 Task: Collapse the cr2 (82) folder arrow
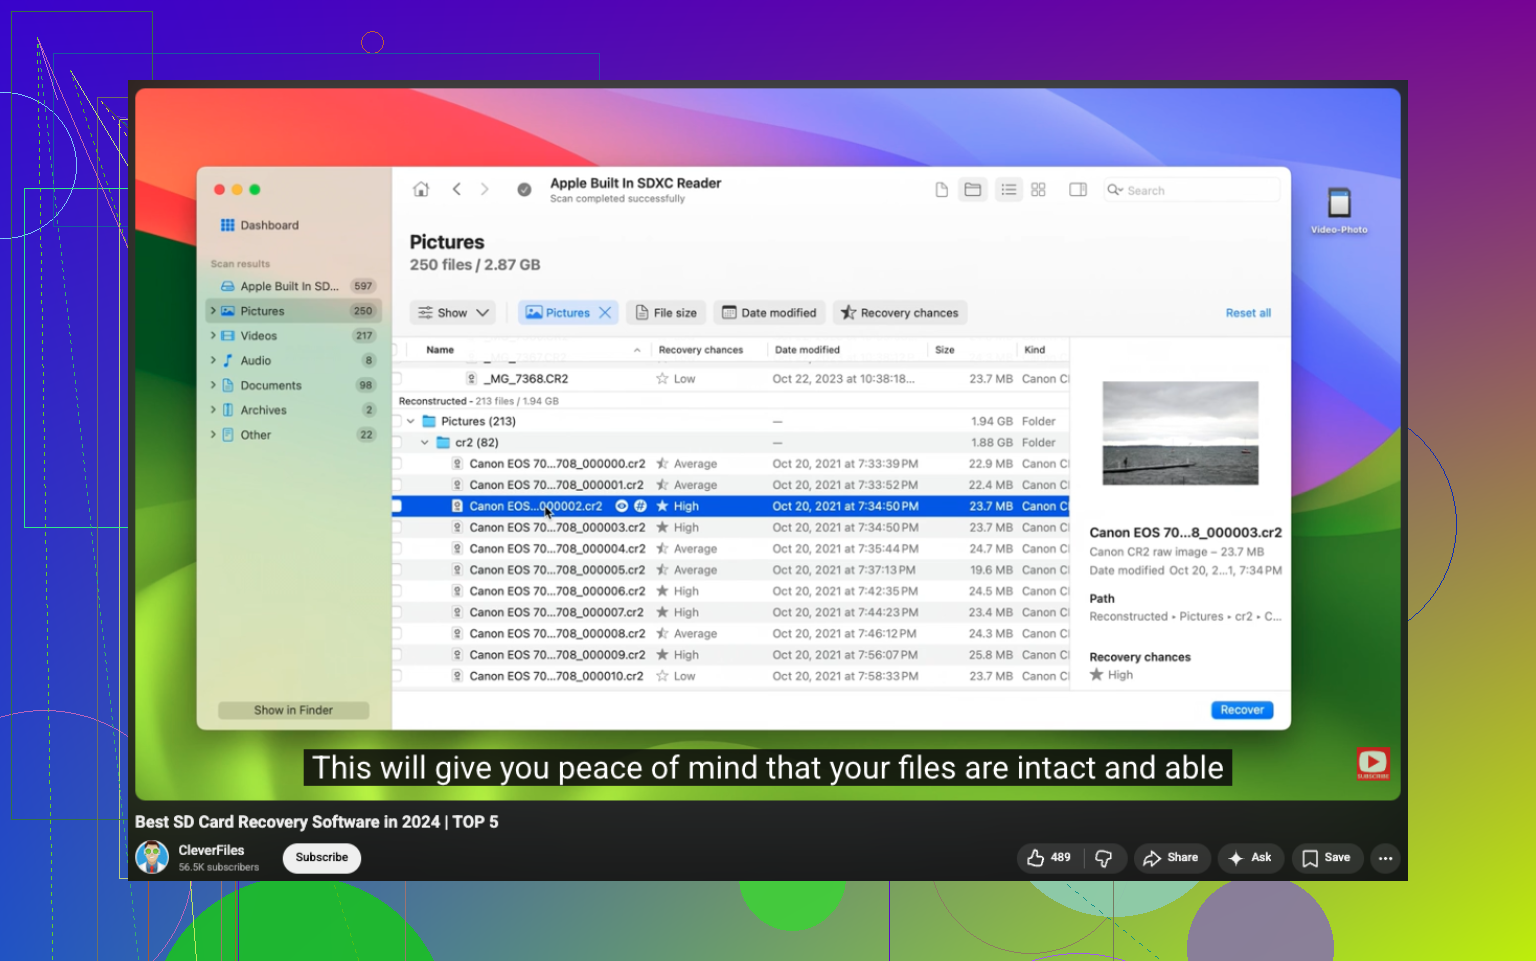[x=424, y=442]
